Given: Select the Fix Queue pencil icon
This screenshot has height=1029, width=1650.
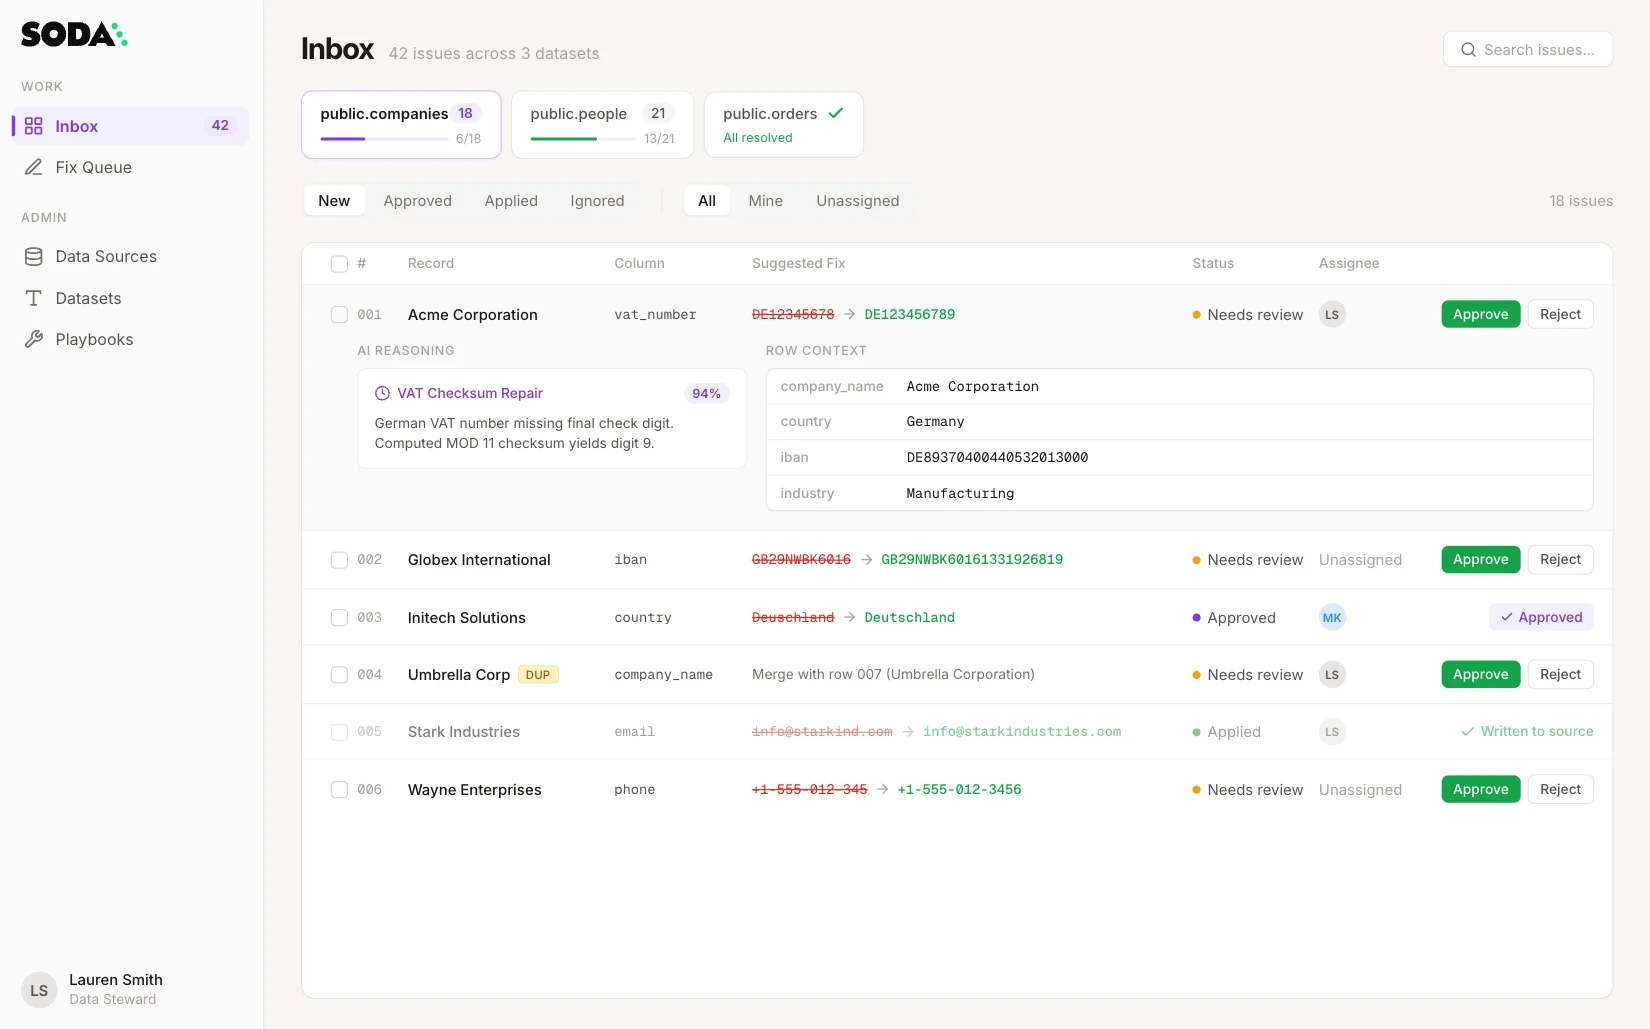Looking at the screenshot, I should pyautogui.click(x=33, y=167).
